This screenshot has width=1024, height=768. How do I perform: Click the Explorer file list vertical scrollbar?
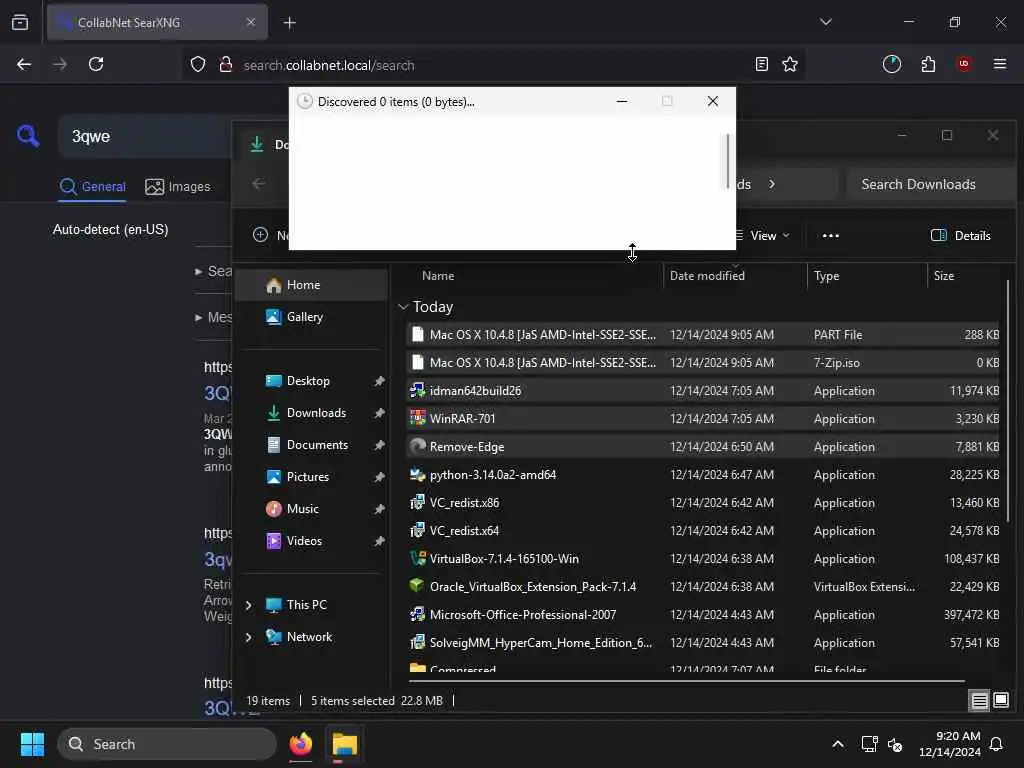(1008, 400)
